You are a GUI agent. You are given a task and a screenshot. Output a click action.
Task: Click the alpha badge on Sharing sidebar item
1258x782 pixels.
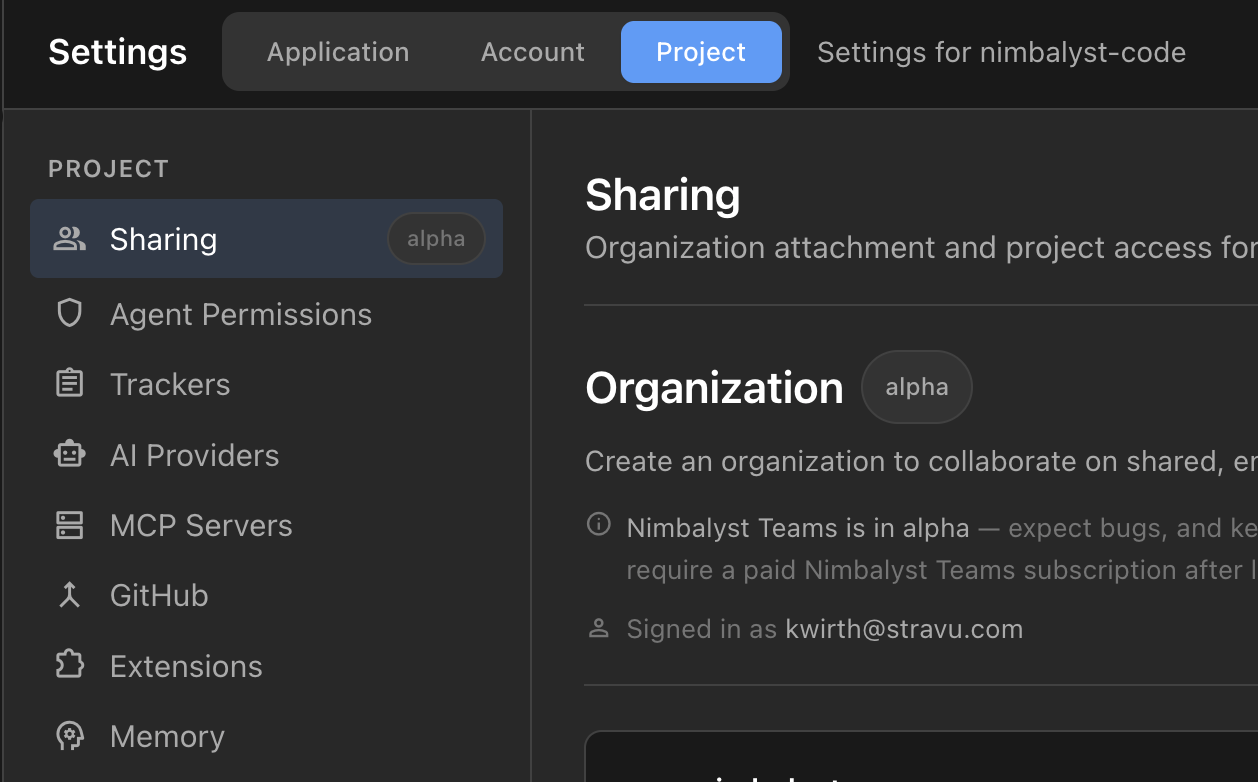click(x=436, y=239)
